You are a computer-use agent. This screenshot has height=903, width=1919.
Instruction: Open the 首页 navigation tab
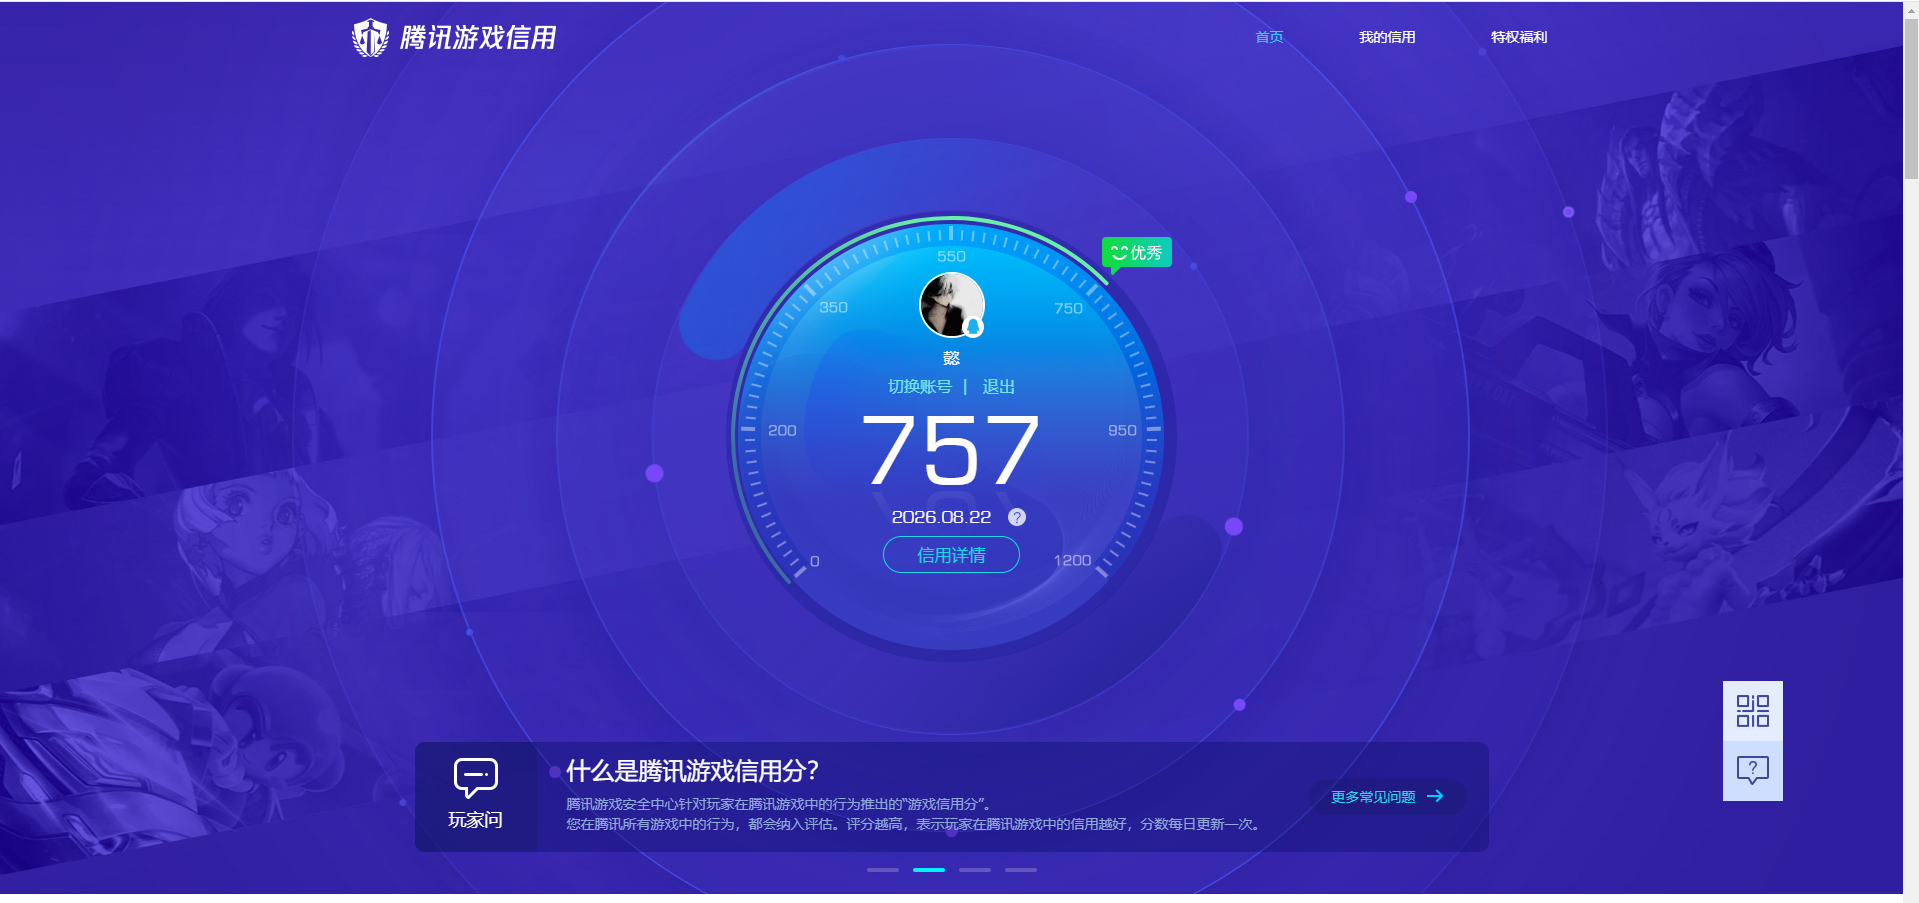pyautogui.click(x=1269, y=37)
